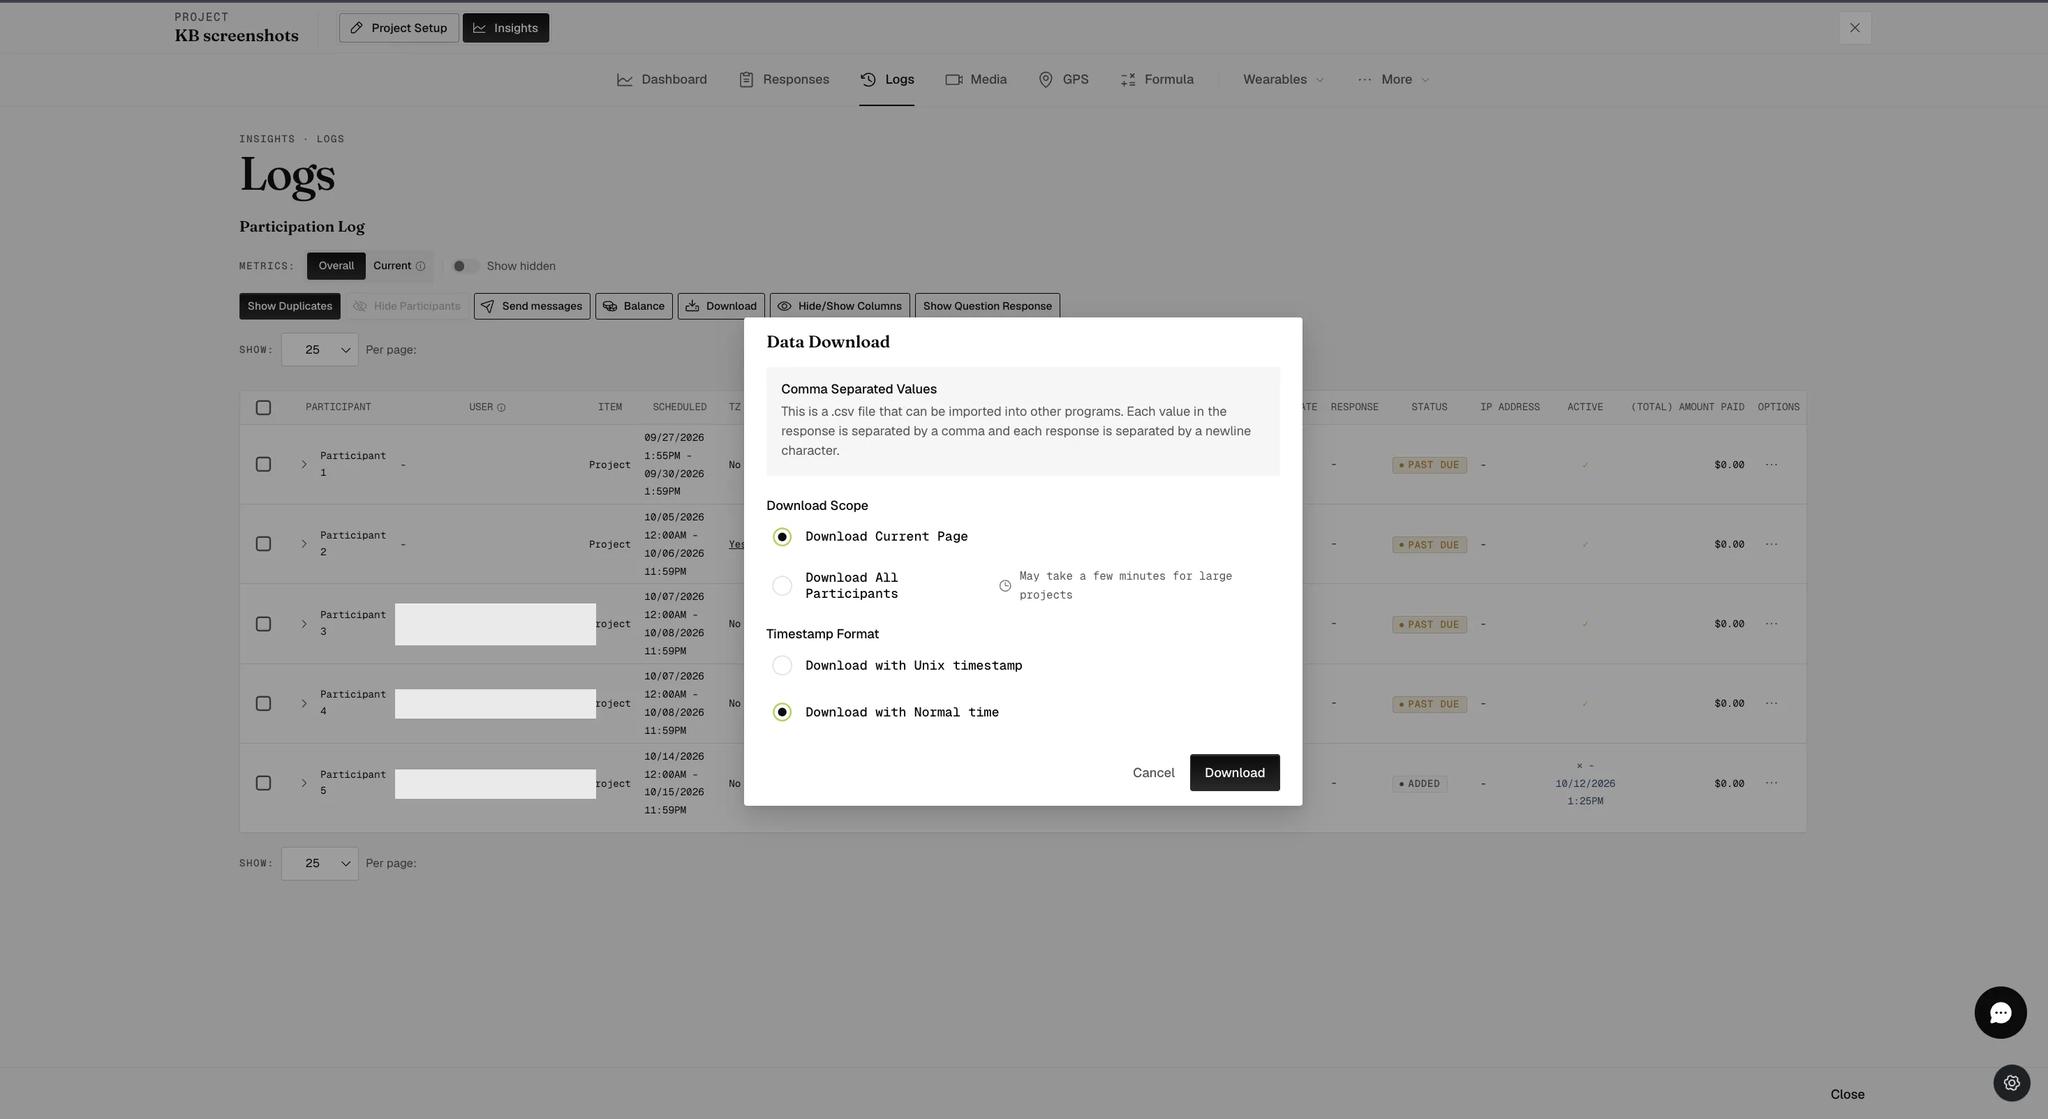Click the toolbar Download tray button

coord(721,306)
